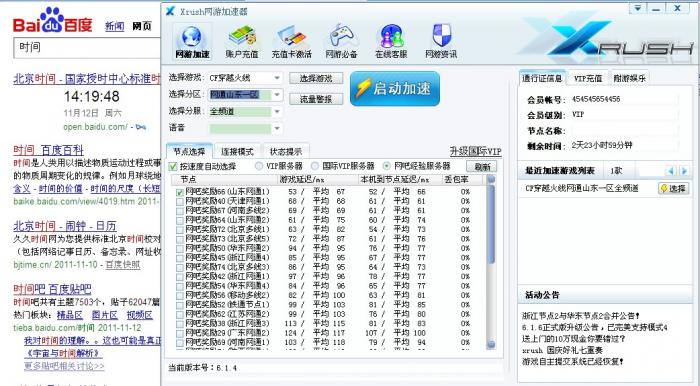Check node 网吧奖励50 (华东网通2)
Screen dimensions: 700x386
click(180, 249)
